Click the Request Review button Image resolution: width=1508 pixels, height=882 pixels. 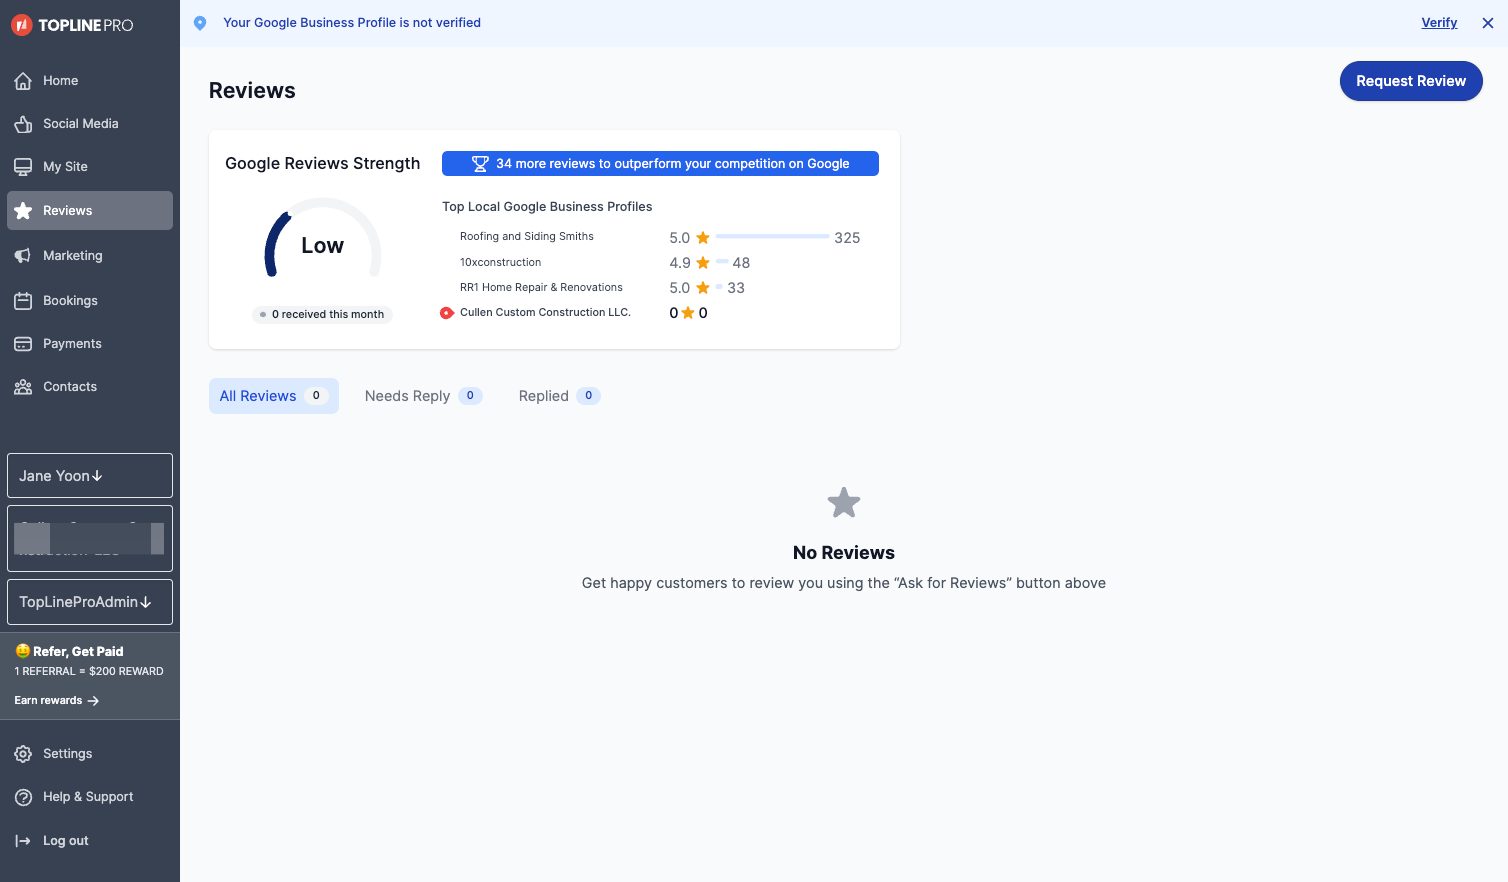[1411, 81]
